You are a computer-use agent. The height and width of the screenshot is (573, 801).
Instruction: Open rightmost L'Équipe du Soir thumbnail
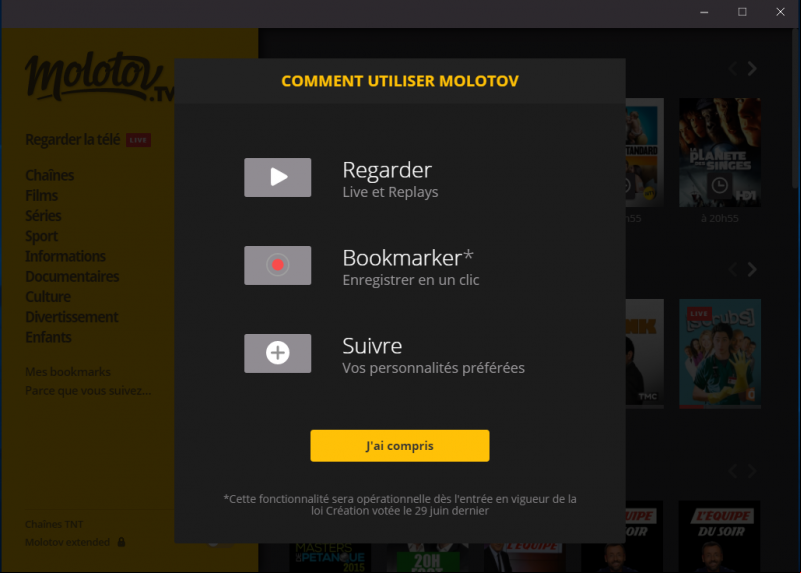click(x=720, y=536)
